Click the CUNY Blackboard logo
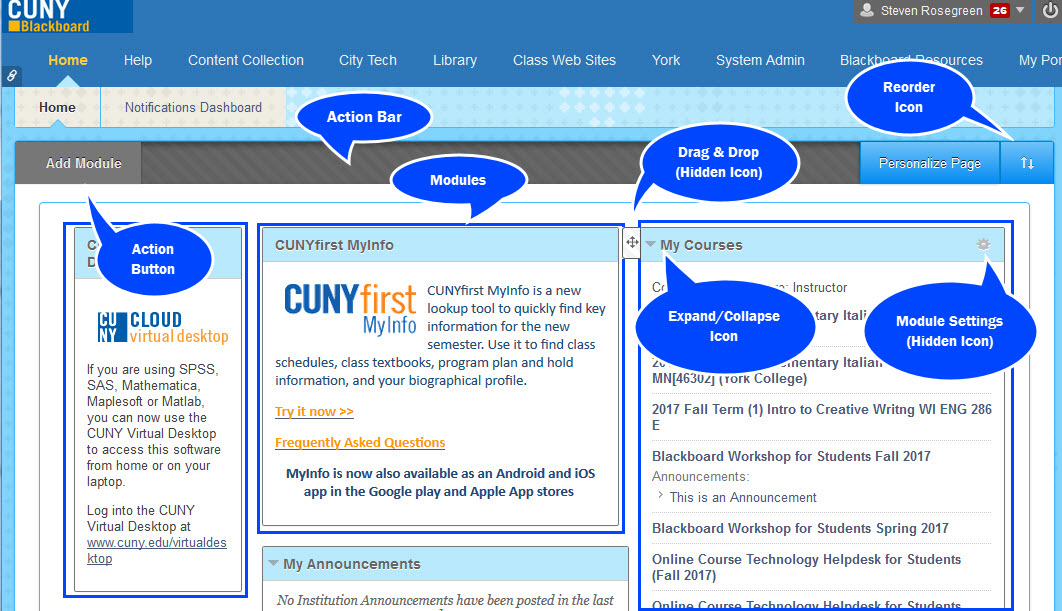The width and height of the screenshot is (1062, 611). coord(66,16)
